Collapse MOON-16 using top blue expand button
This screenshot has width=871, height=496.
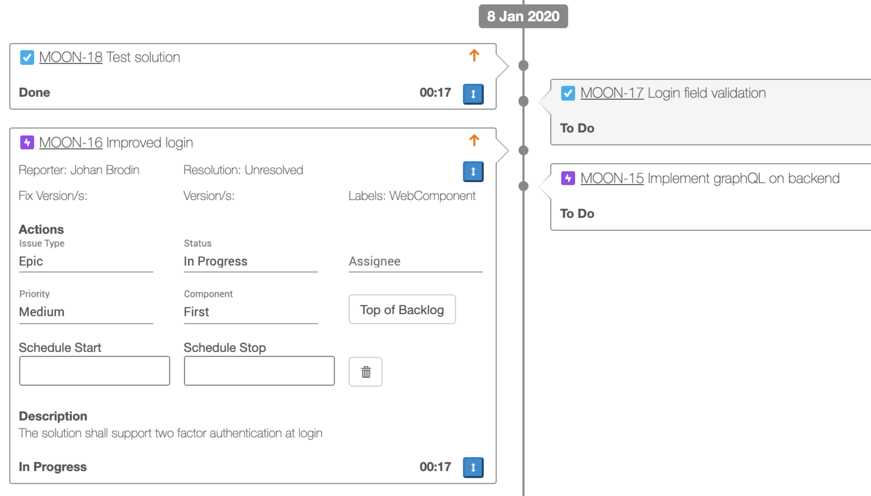(473, 171)
